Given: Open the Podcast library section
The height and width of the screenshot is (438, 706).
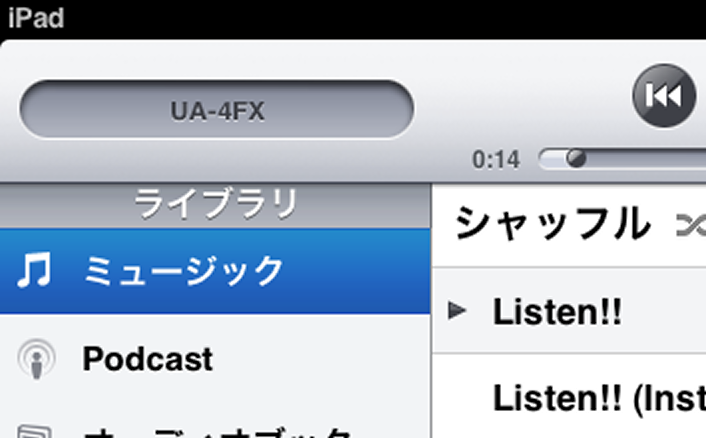Looking at the screenshot, I should (215, 358).
